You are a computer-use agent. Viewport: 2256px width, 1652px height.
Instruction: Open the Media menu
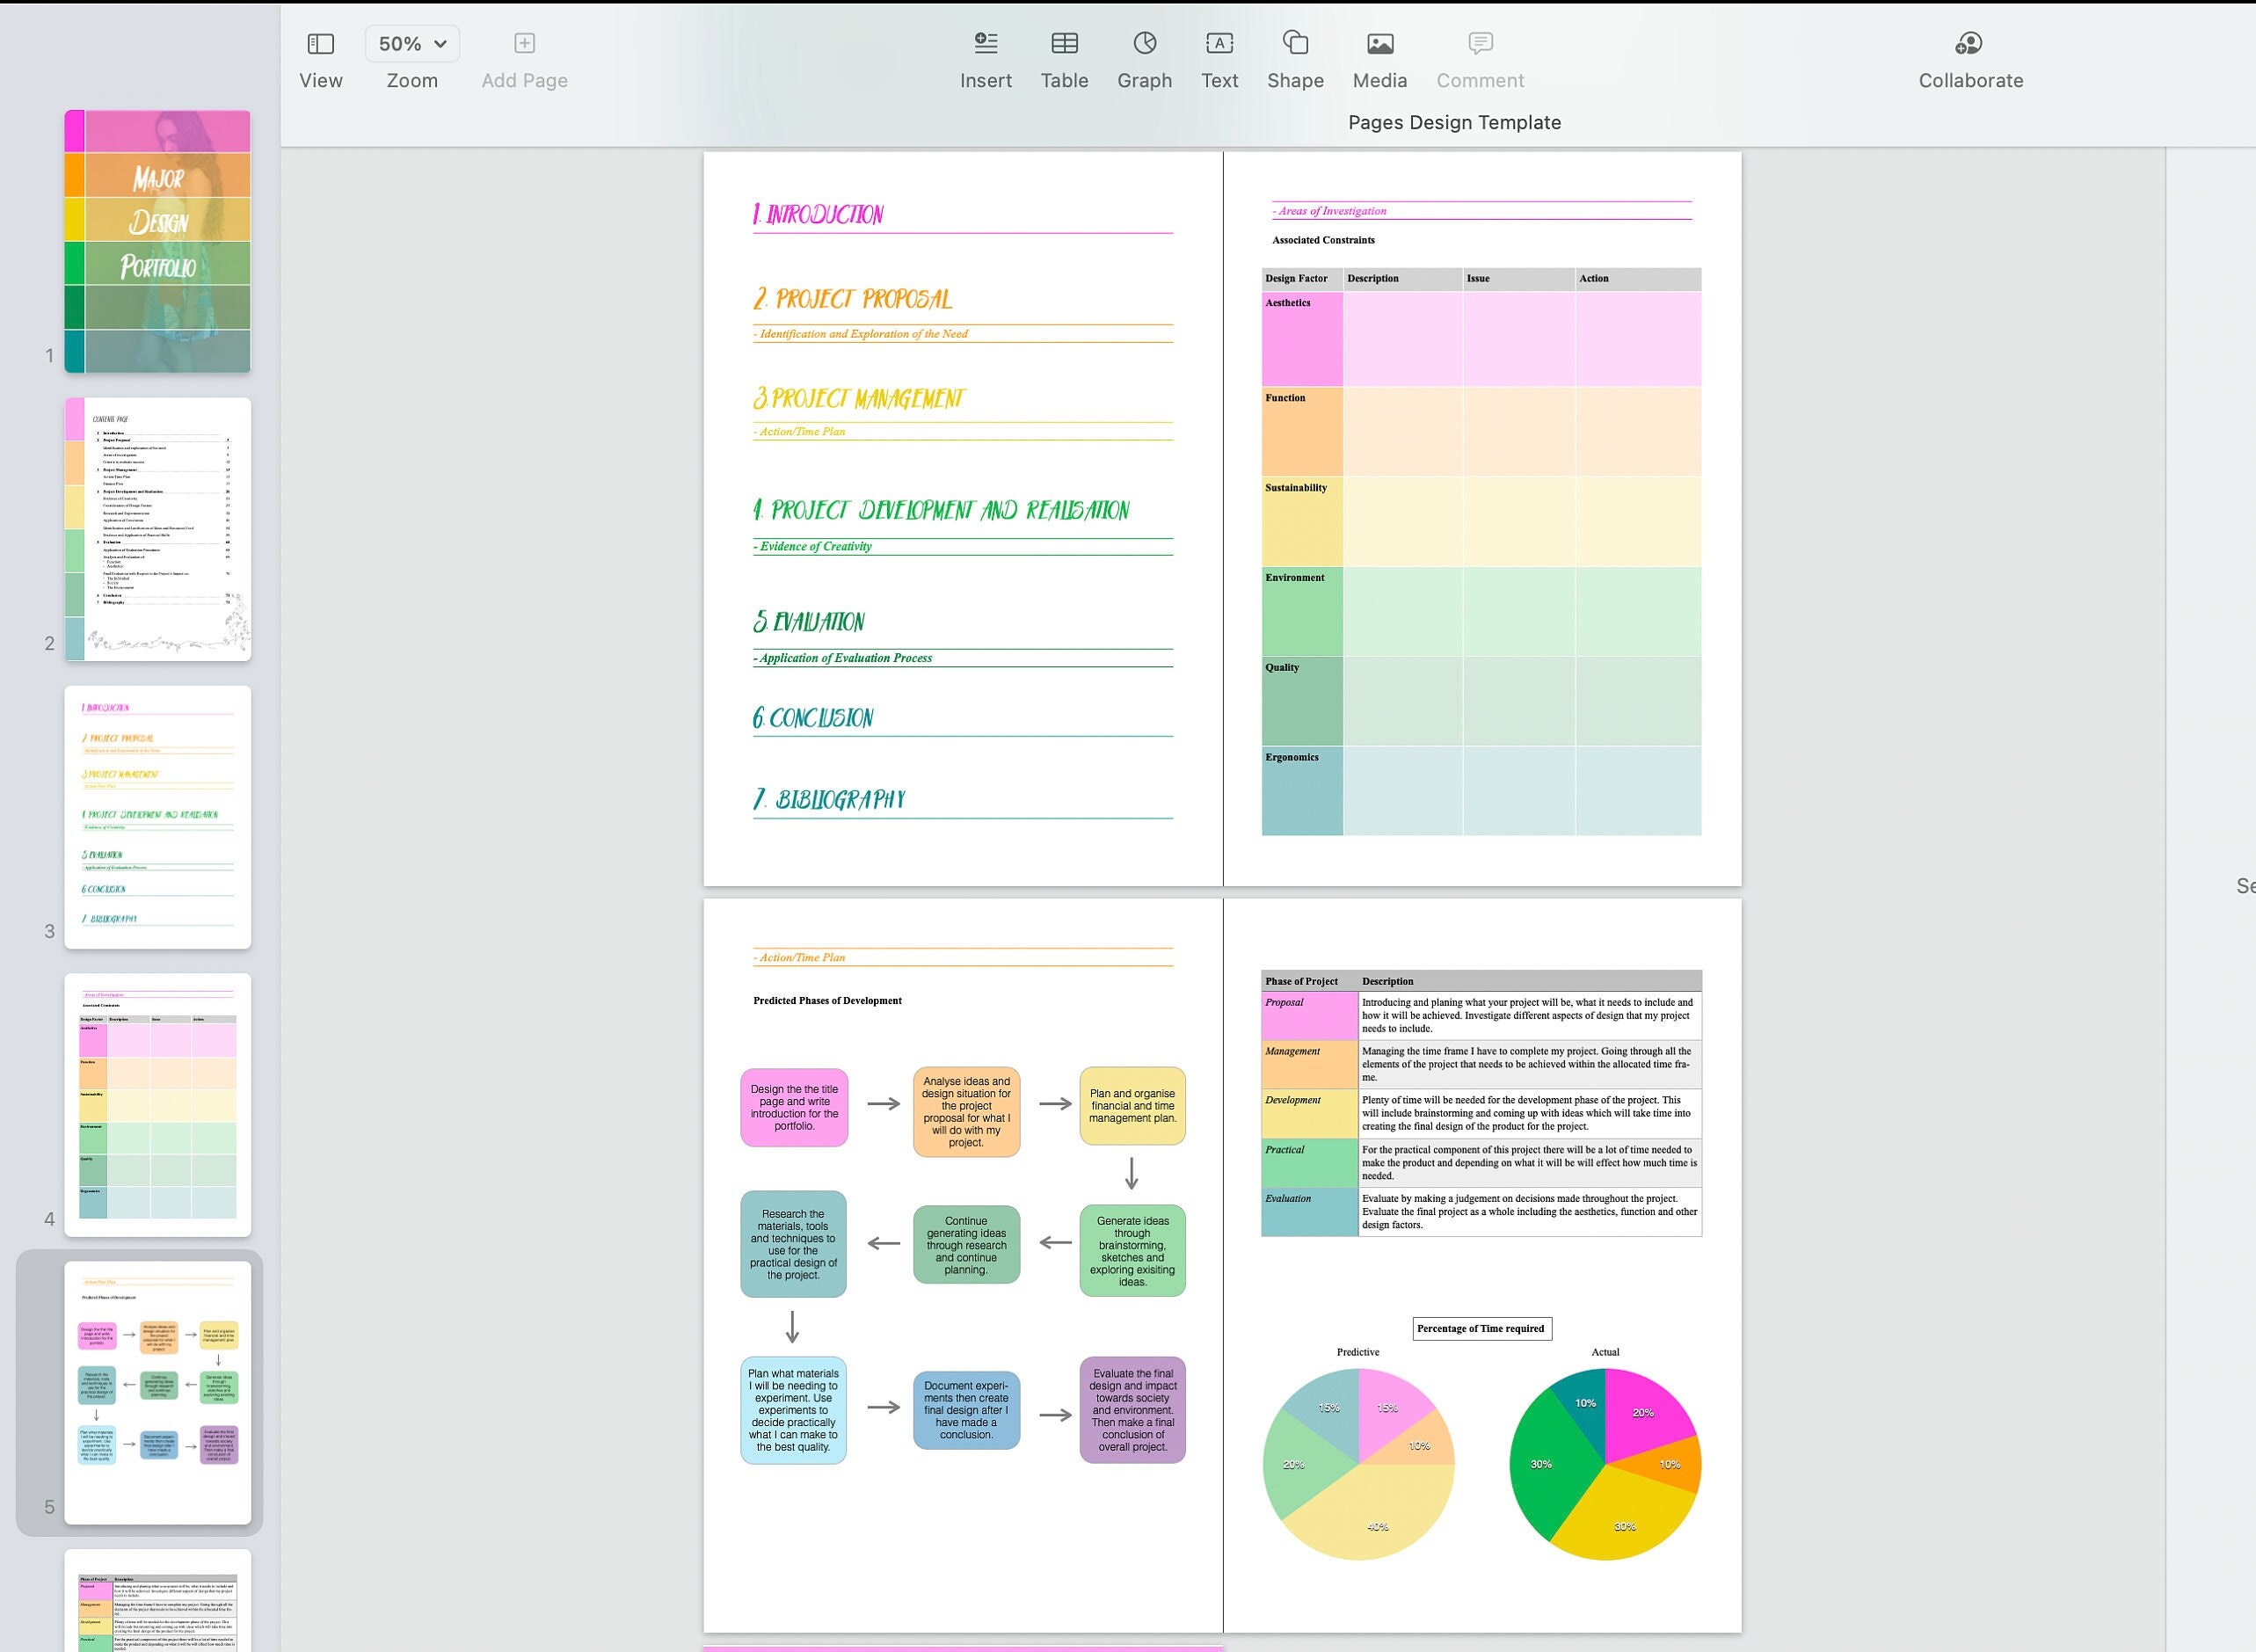(x=1379, y=59)
